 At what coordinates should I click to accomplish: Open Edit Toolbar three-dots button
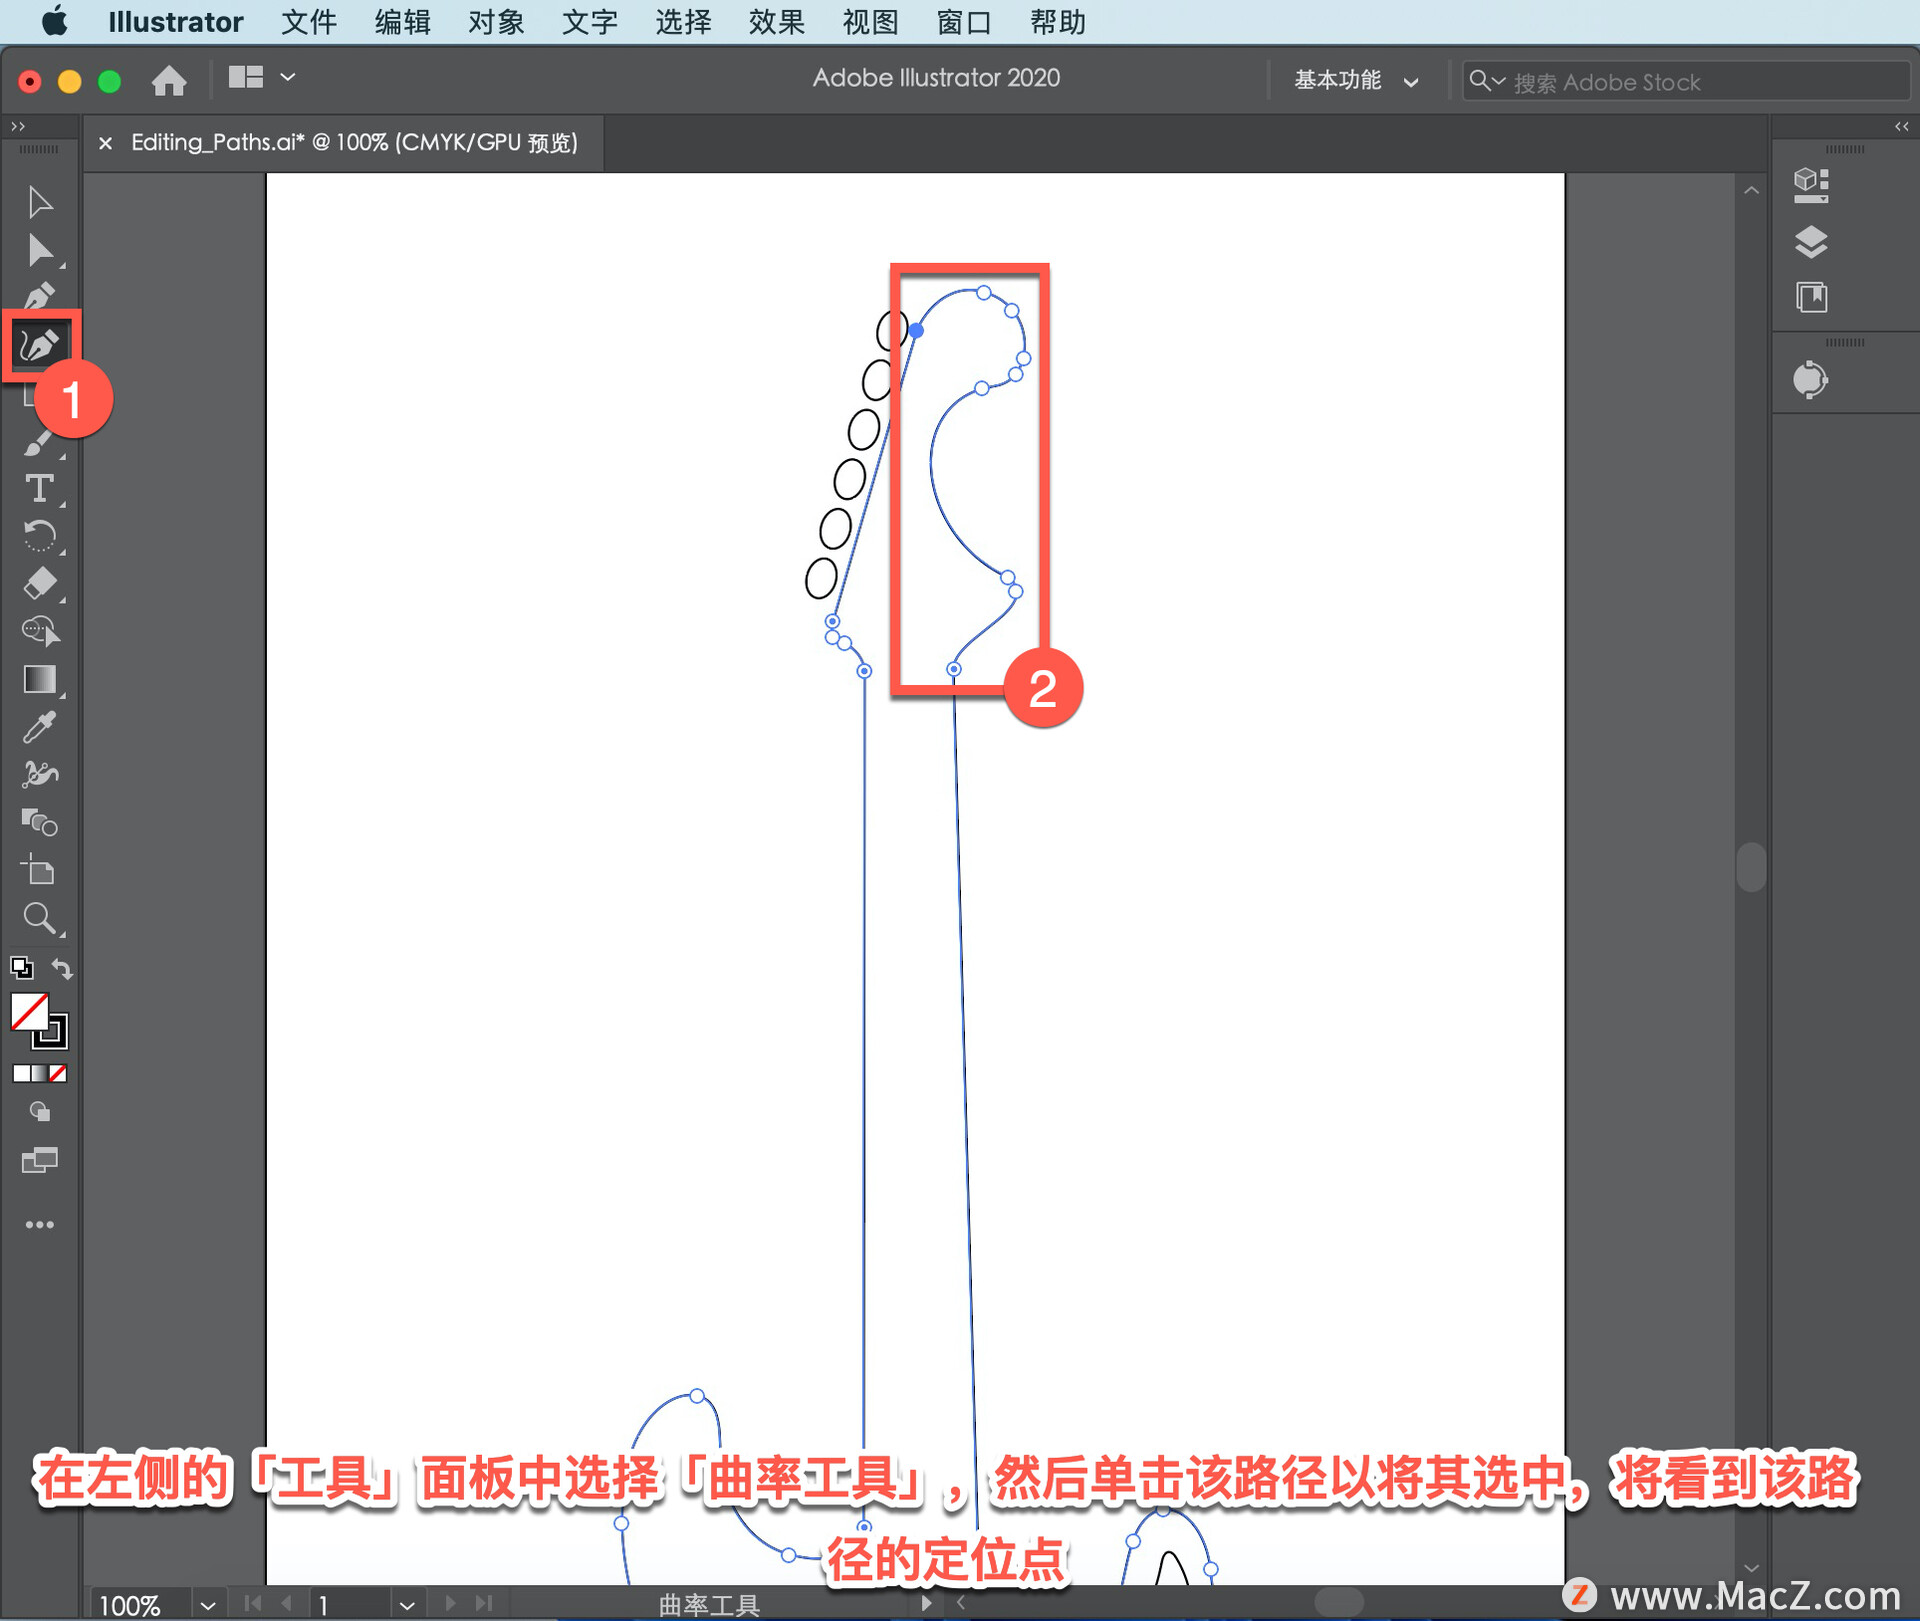tap(40, 1224)
